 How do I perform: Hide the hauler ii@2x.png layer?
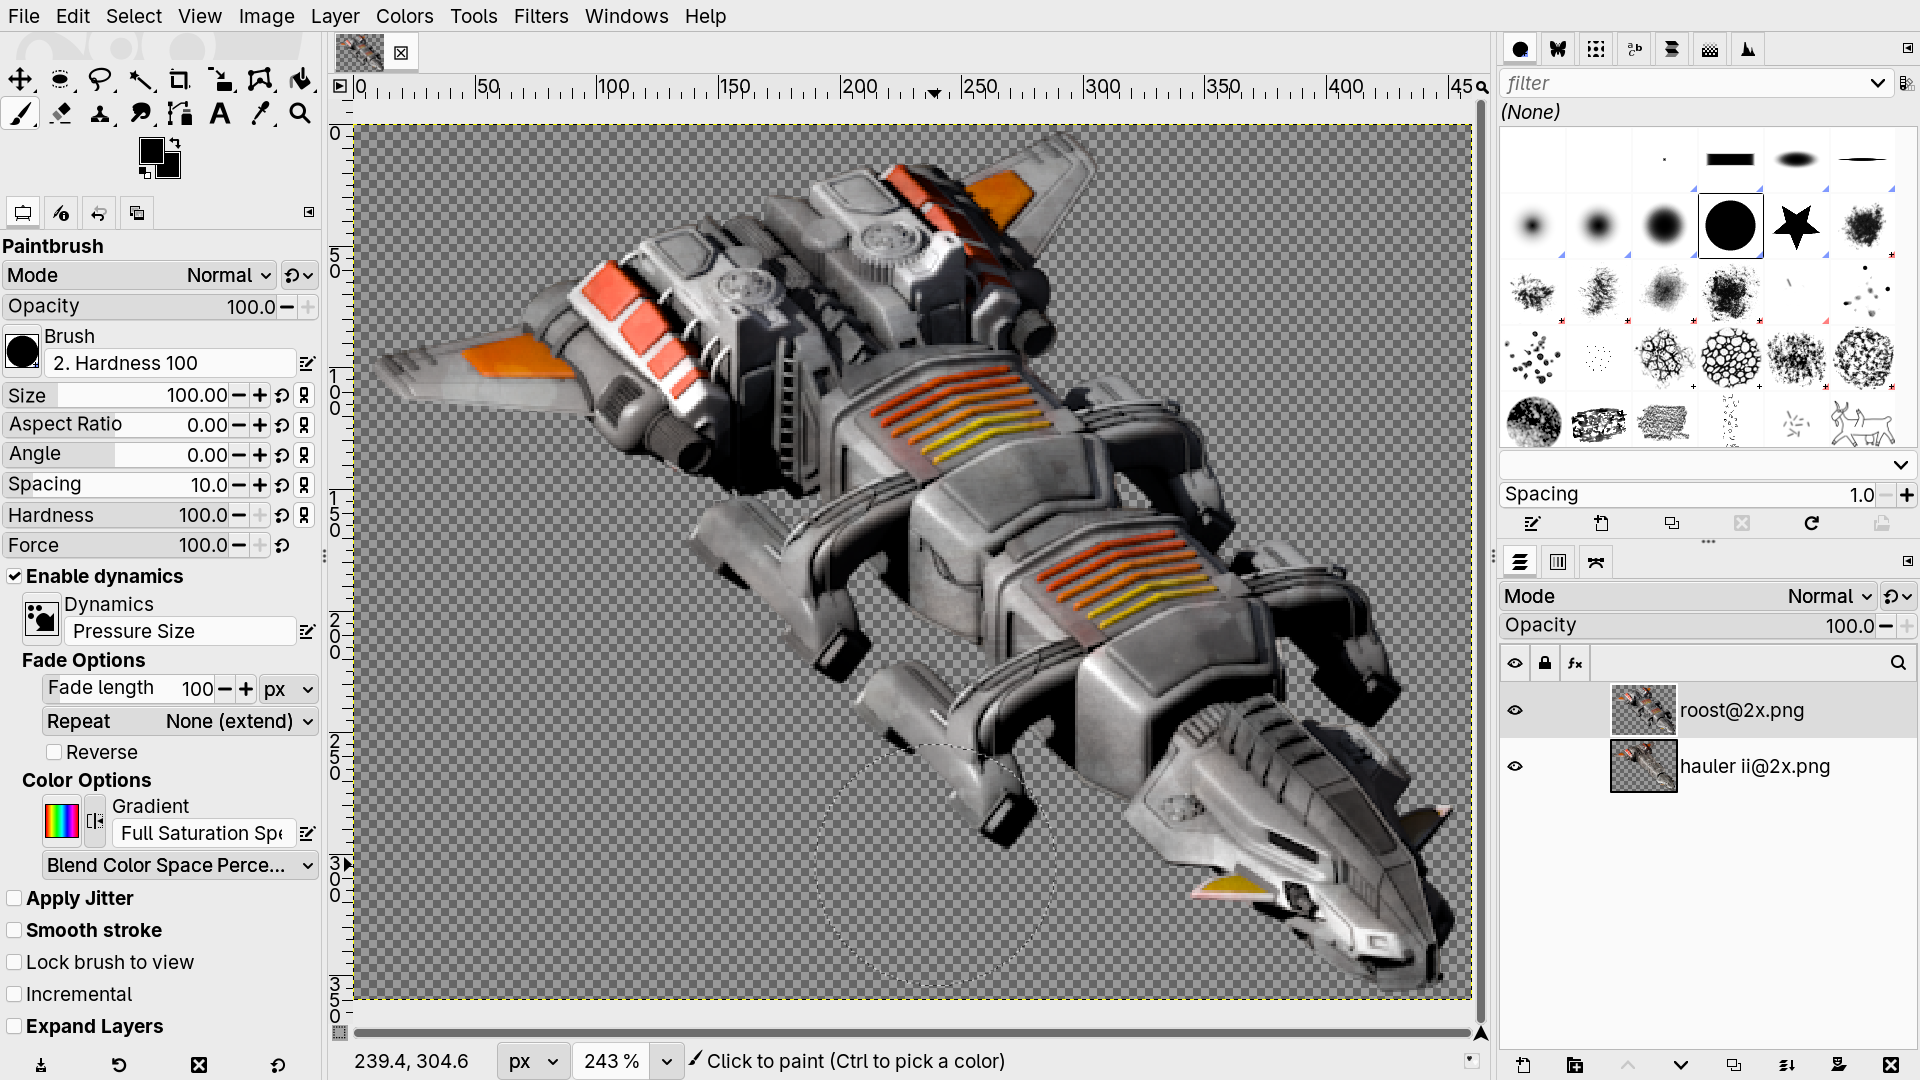point(1515,766)
